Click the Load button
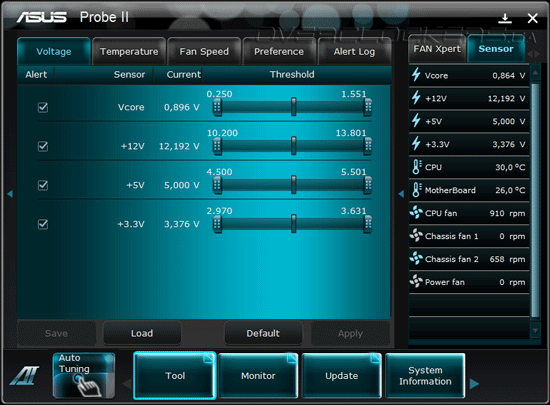Viewport: 550px width, 405px height. [x=142, y=333]
